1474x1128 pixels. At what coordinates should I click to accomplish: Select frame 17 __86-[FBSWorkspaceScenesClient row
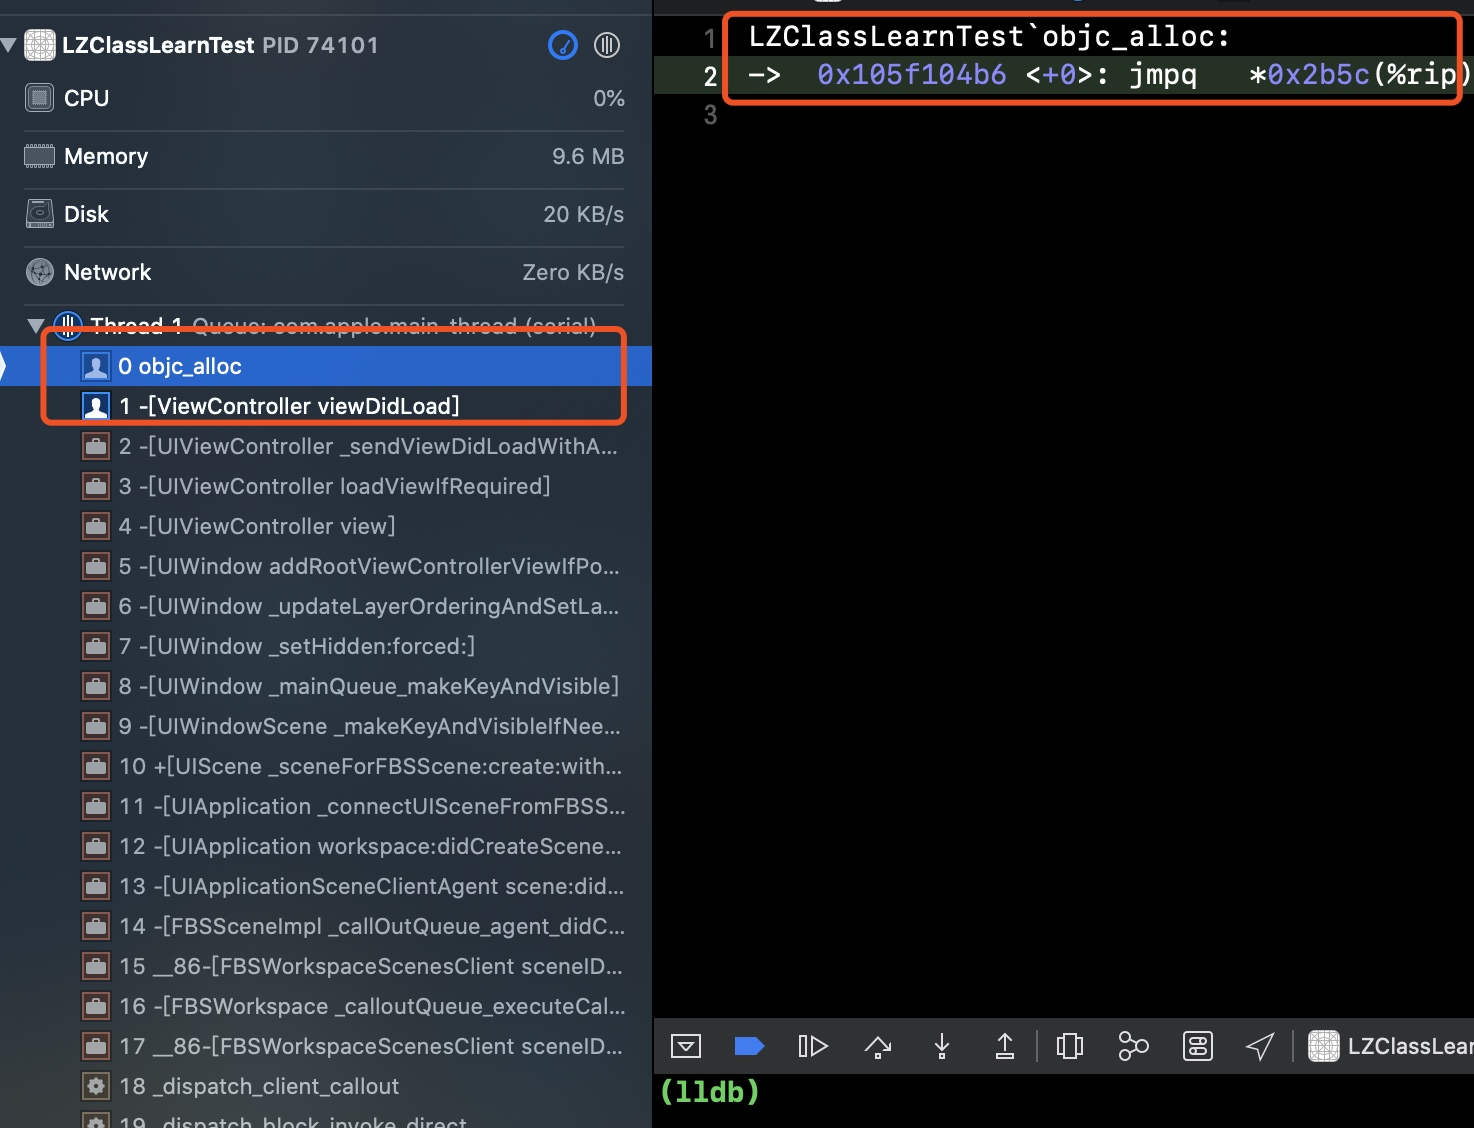coord(326,1046)
